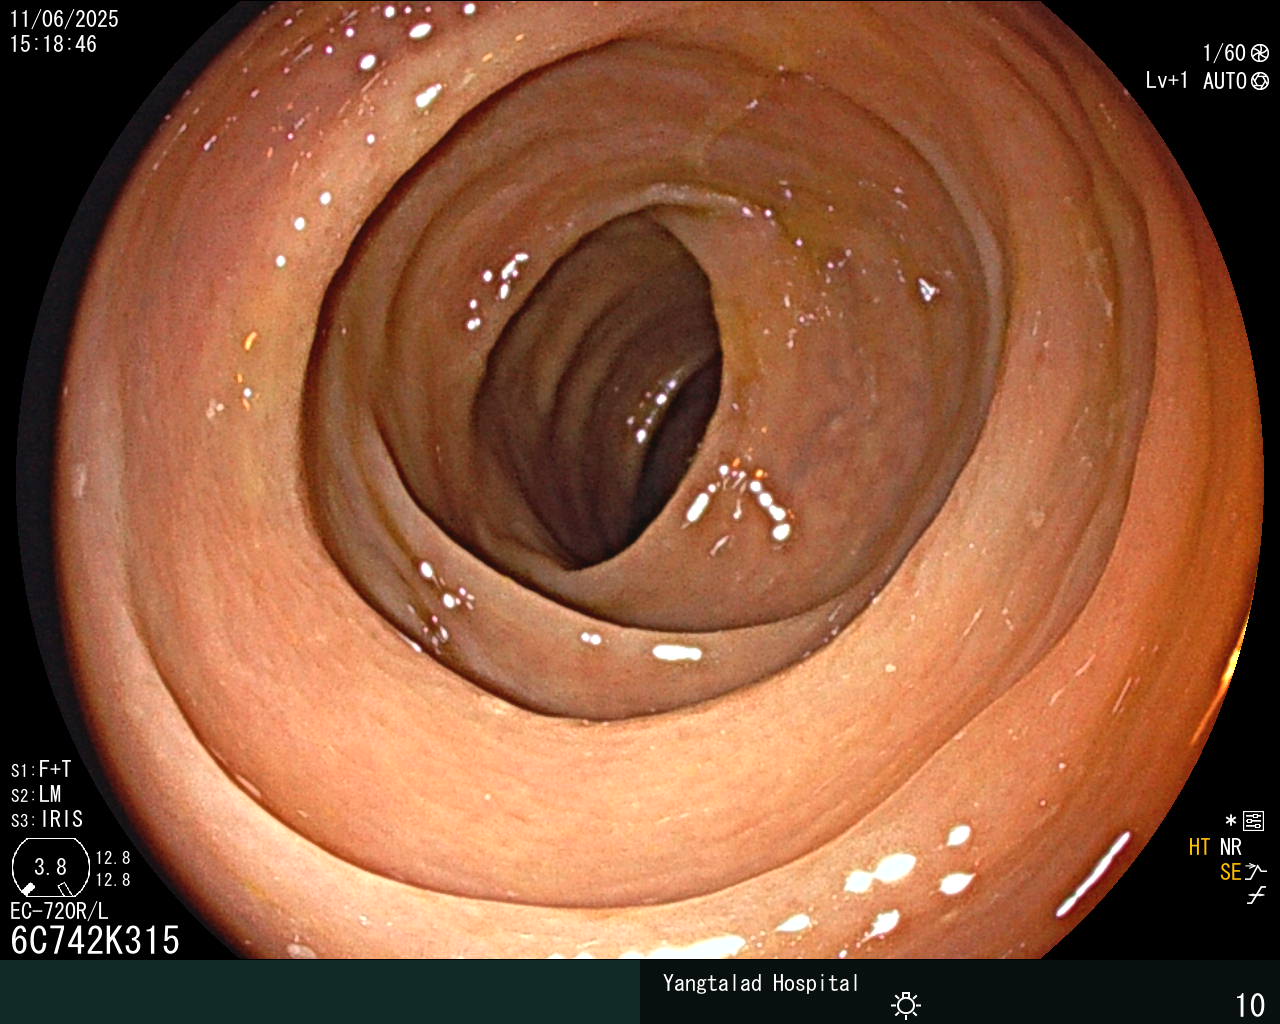Click the 1/60 shutter speed value
The image size is (1280, 1024).
(1224, 53)
